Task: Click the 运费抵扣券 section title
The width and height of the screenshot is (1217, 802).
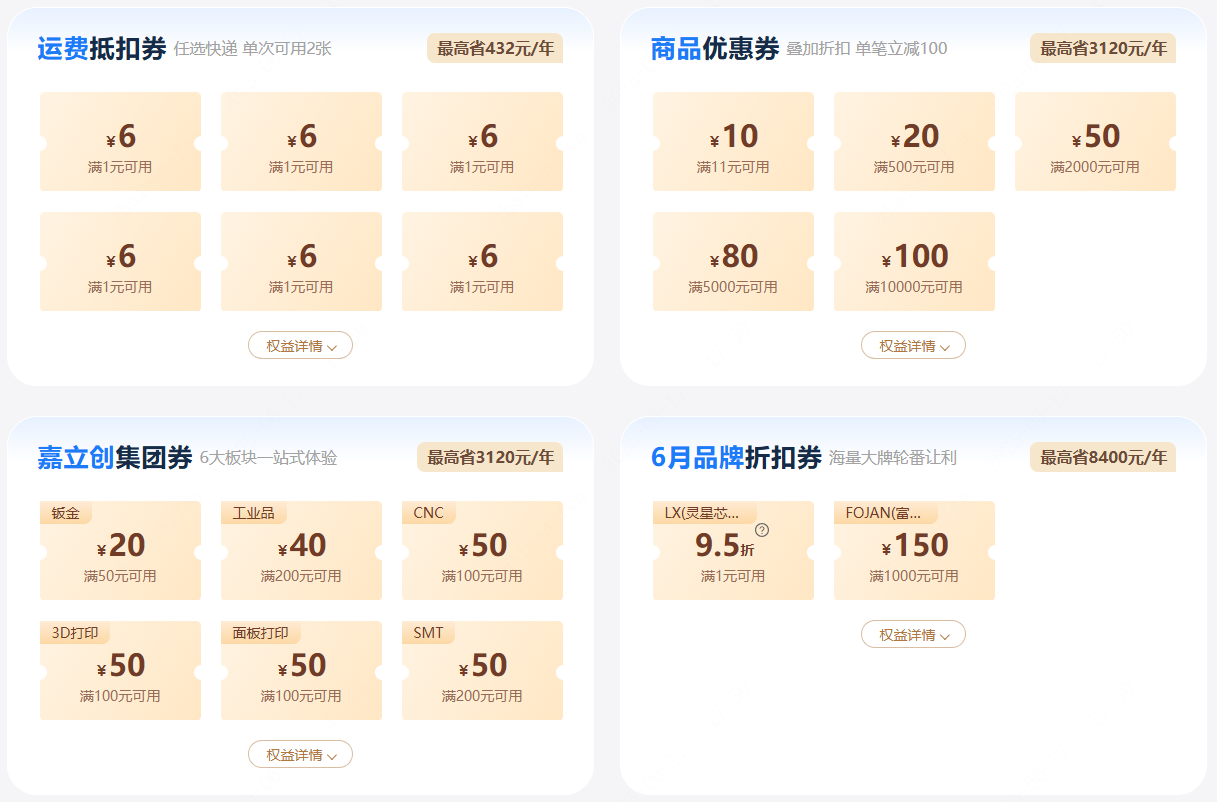Action: (101, 49)
